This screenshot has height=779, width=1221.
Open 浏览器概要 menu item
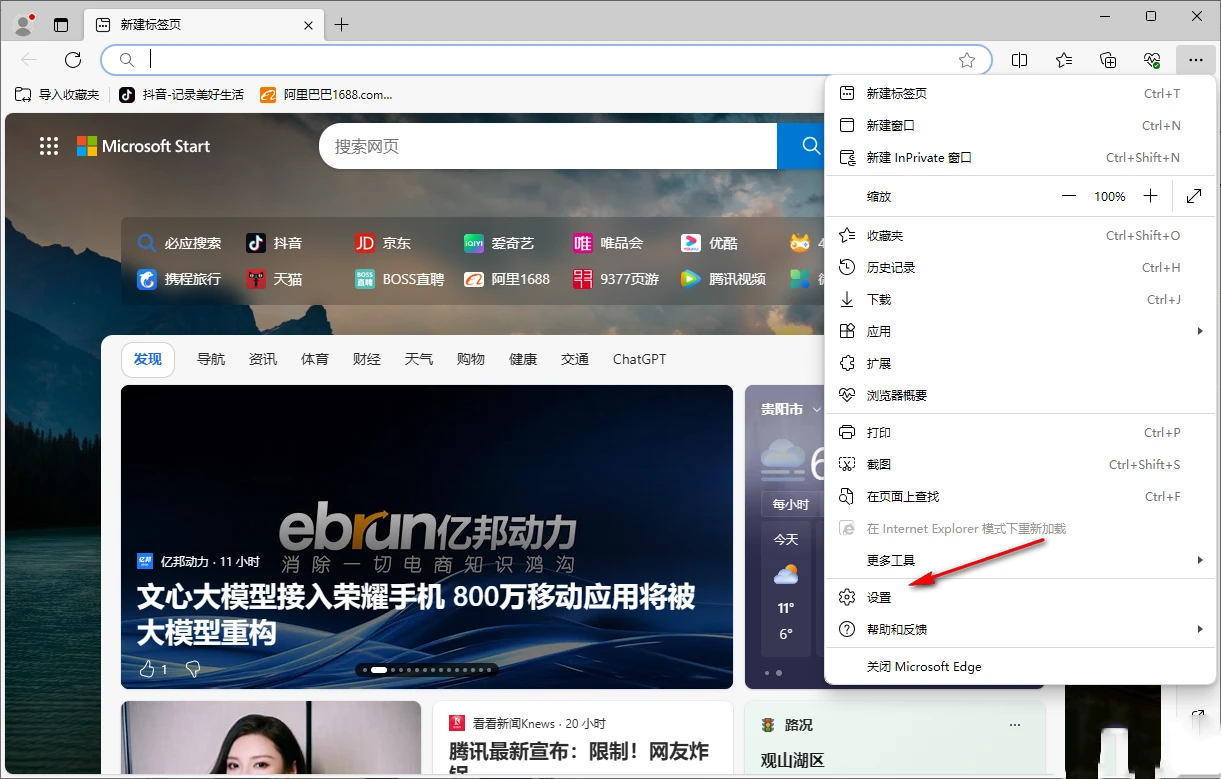click(x=1020, y=395)
